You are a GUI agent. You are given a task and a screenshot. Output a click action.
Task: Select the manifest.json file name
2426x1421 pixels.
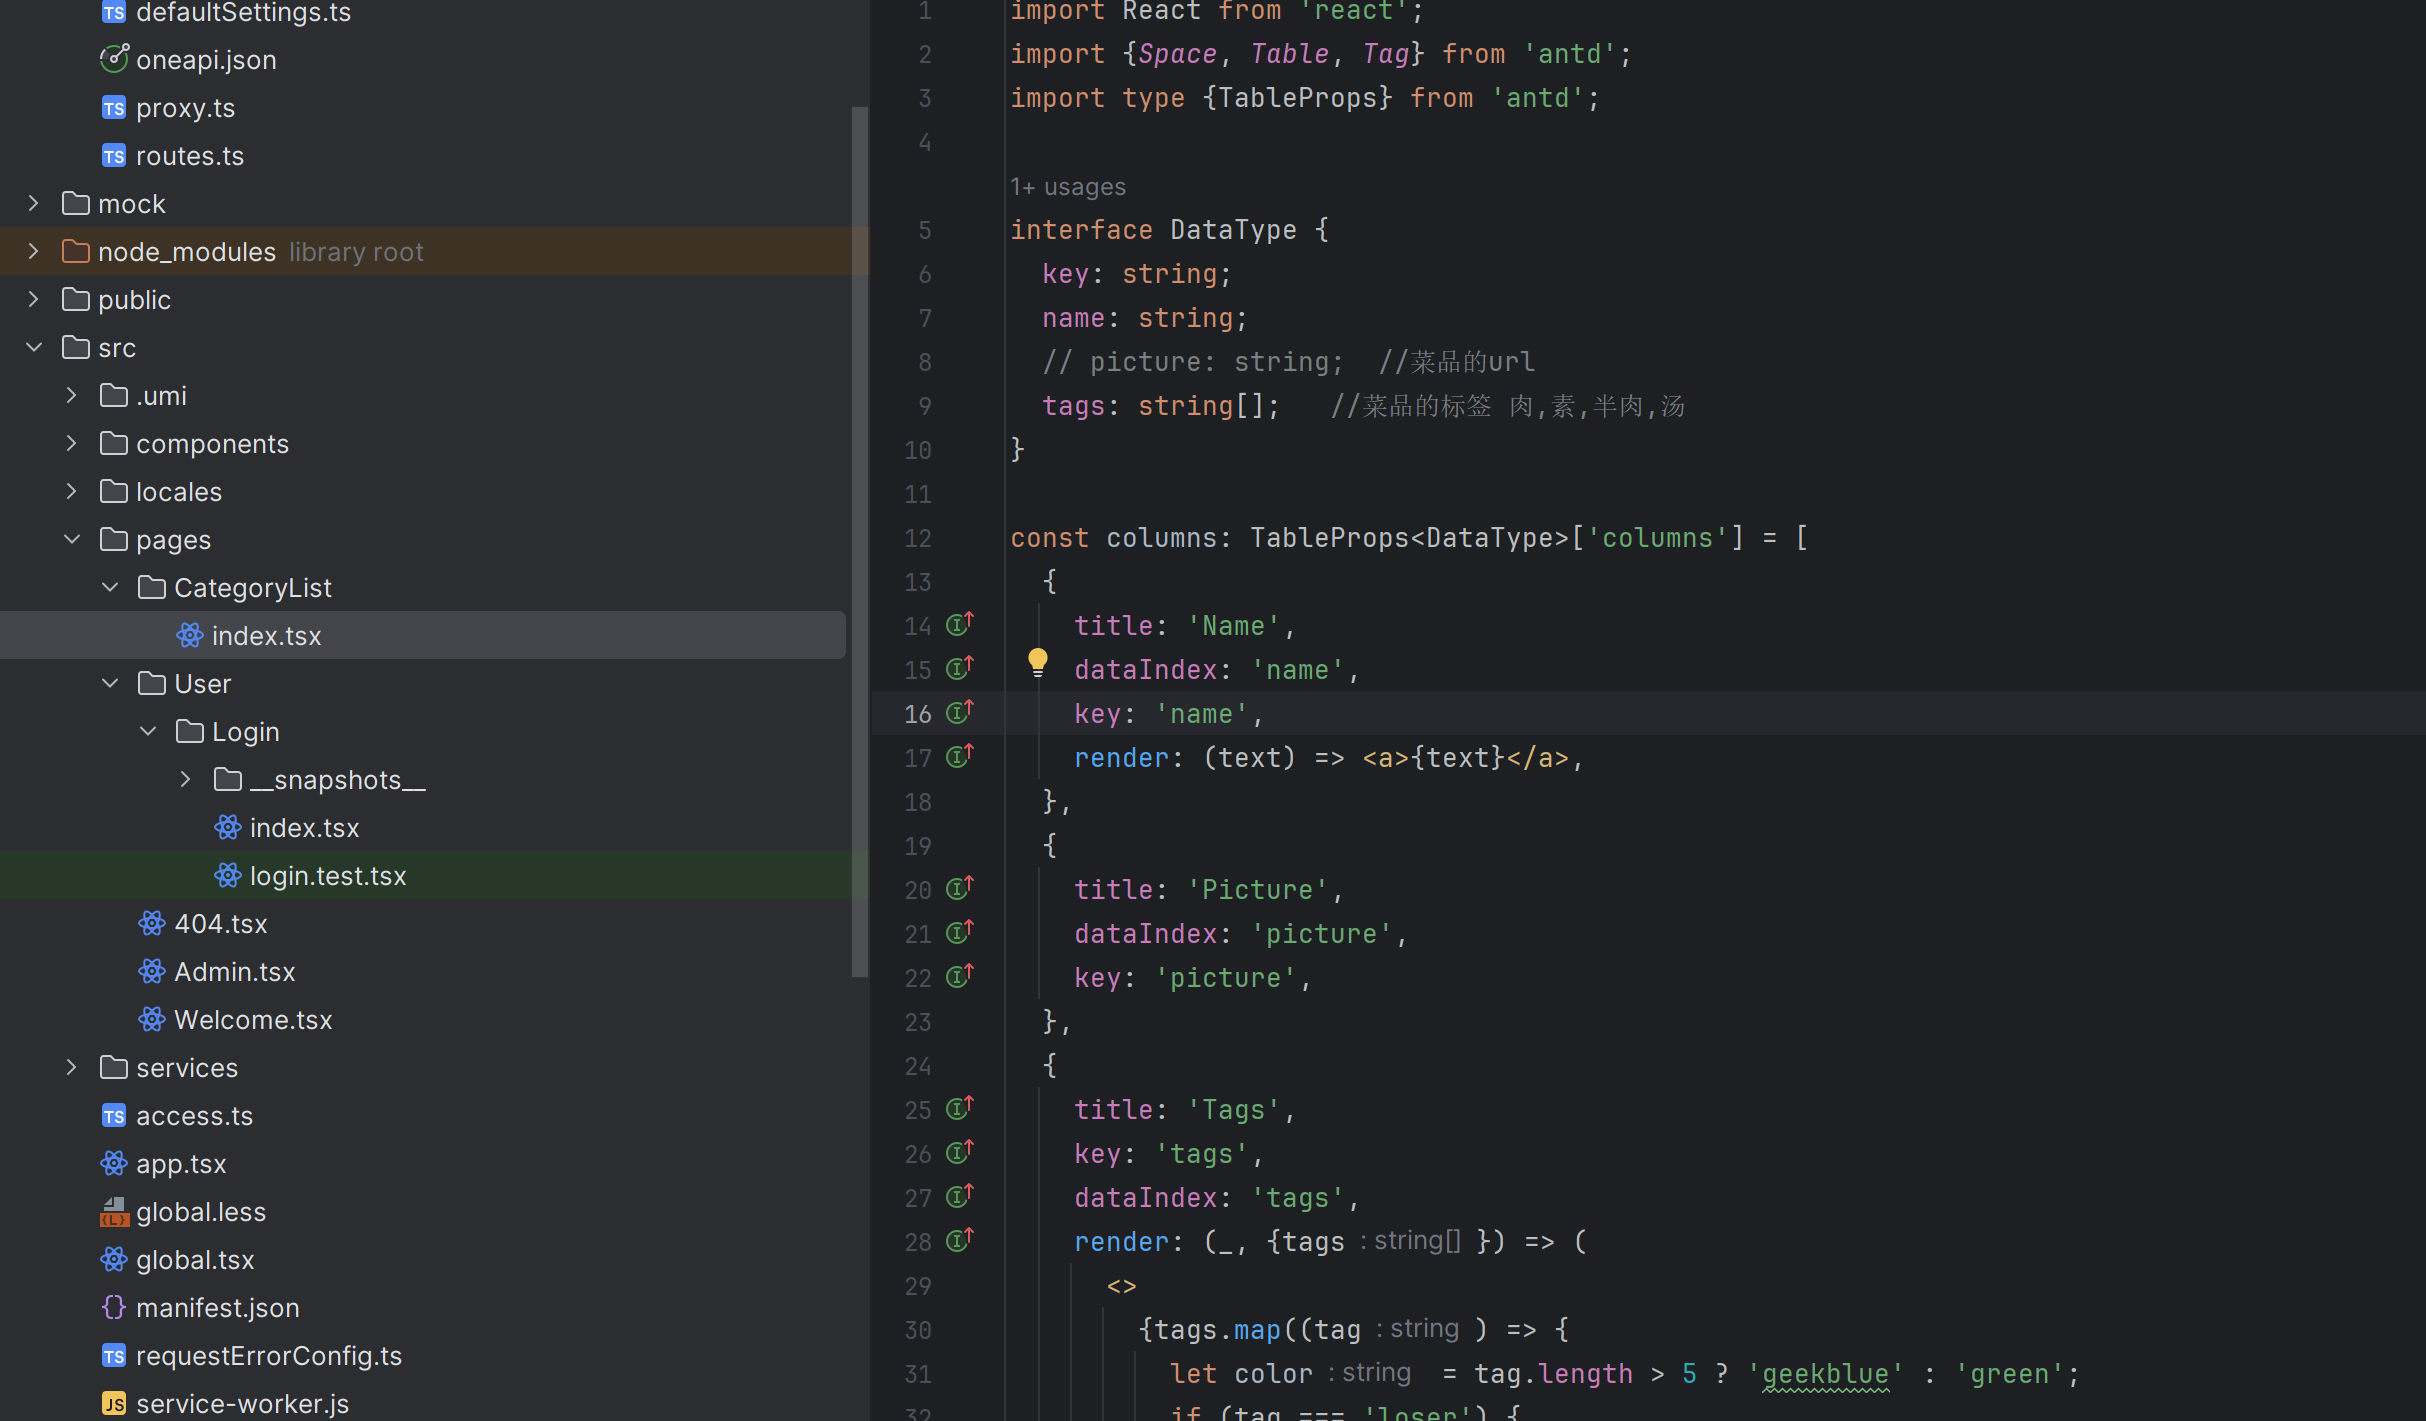[218, 1308]
